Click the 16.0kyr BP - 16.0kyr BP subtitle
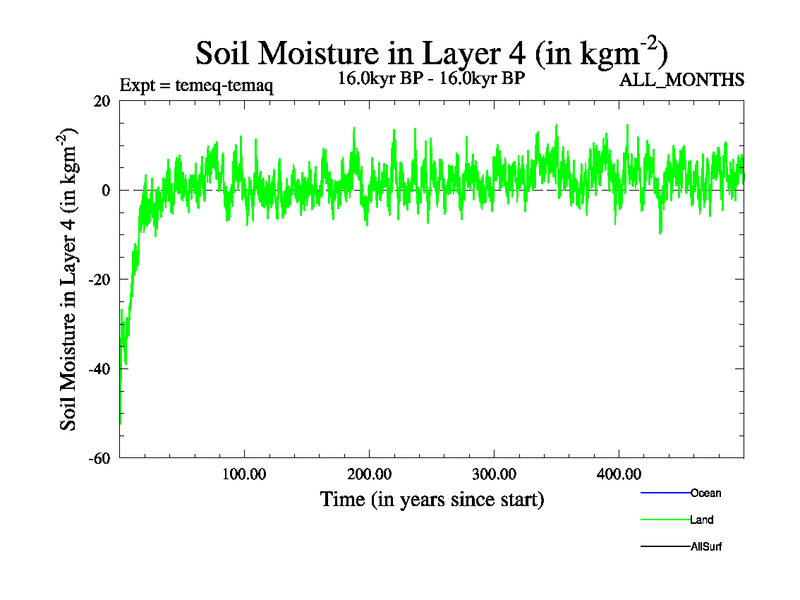 point(432,78)
